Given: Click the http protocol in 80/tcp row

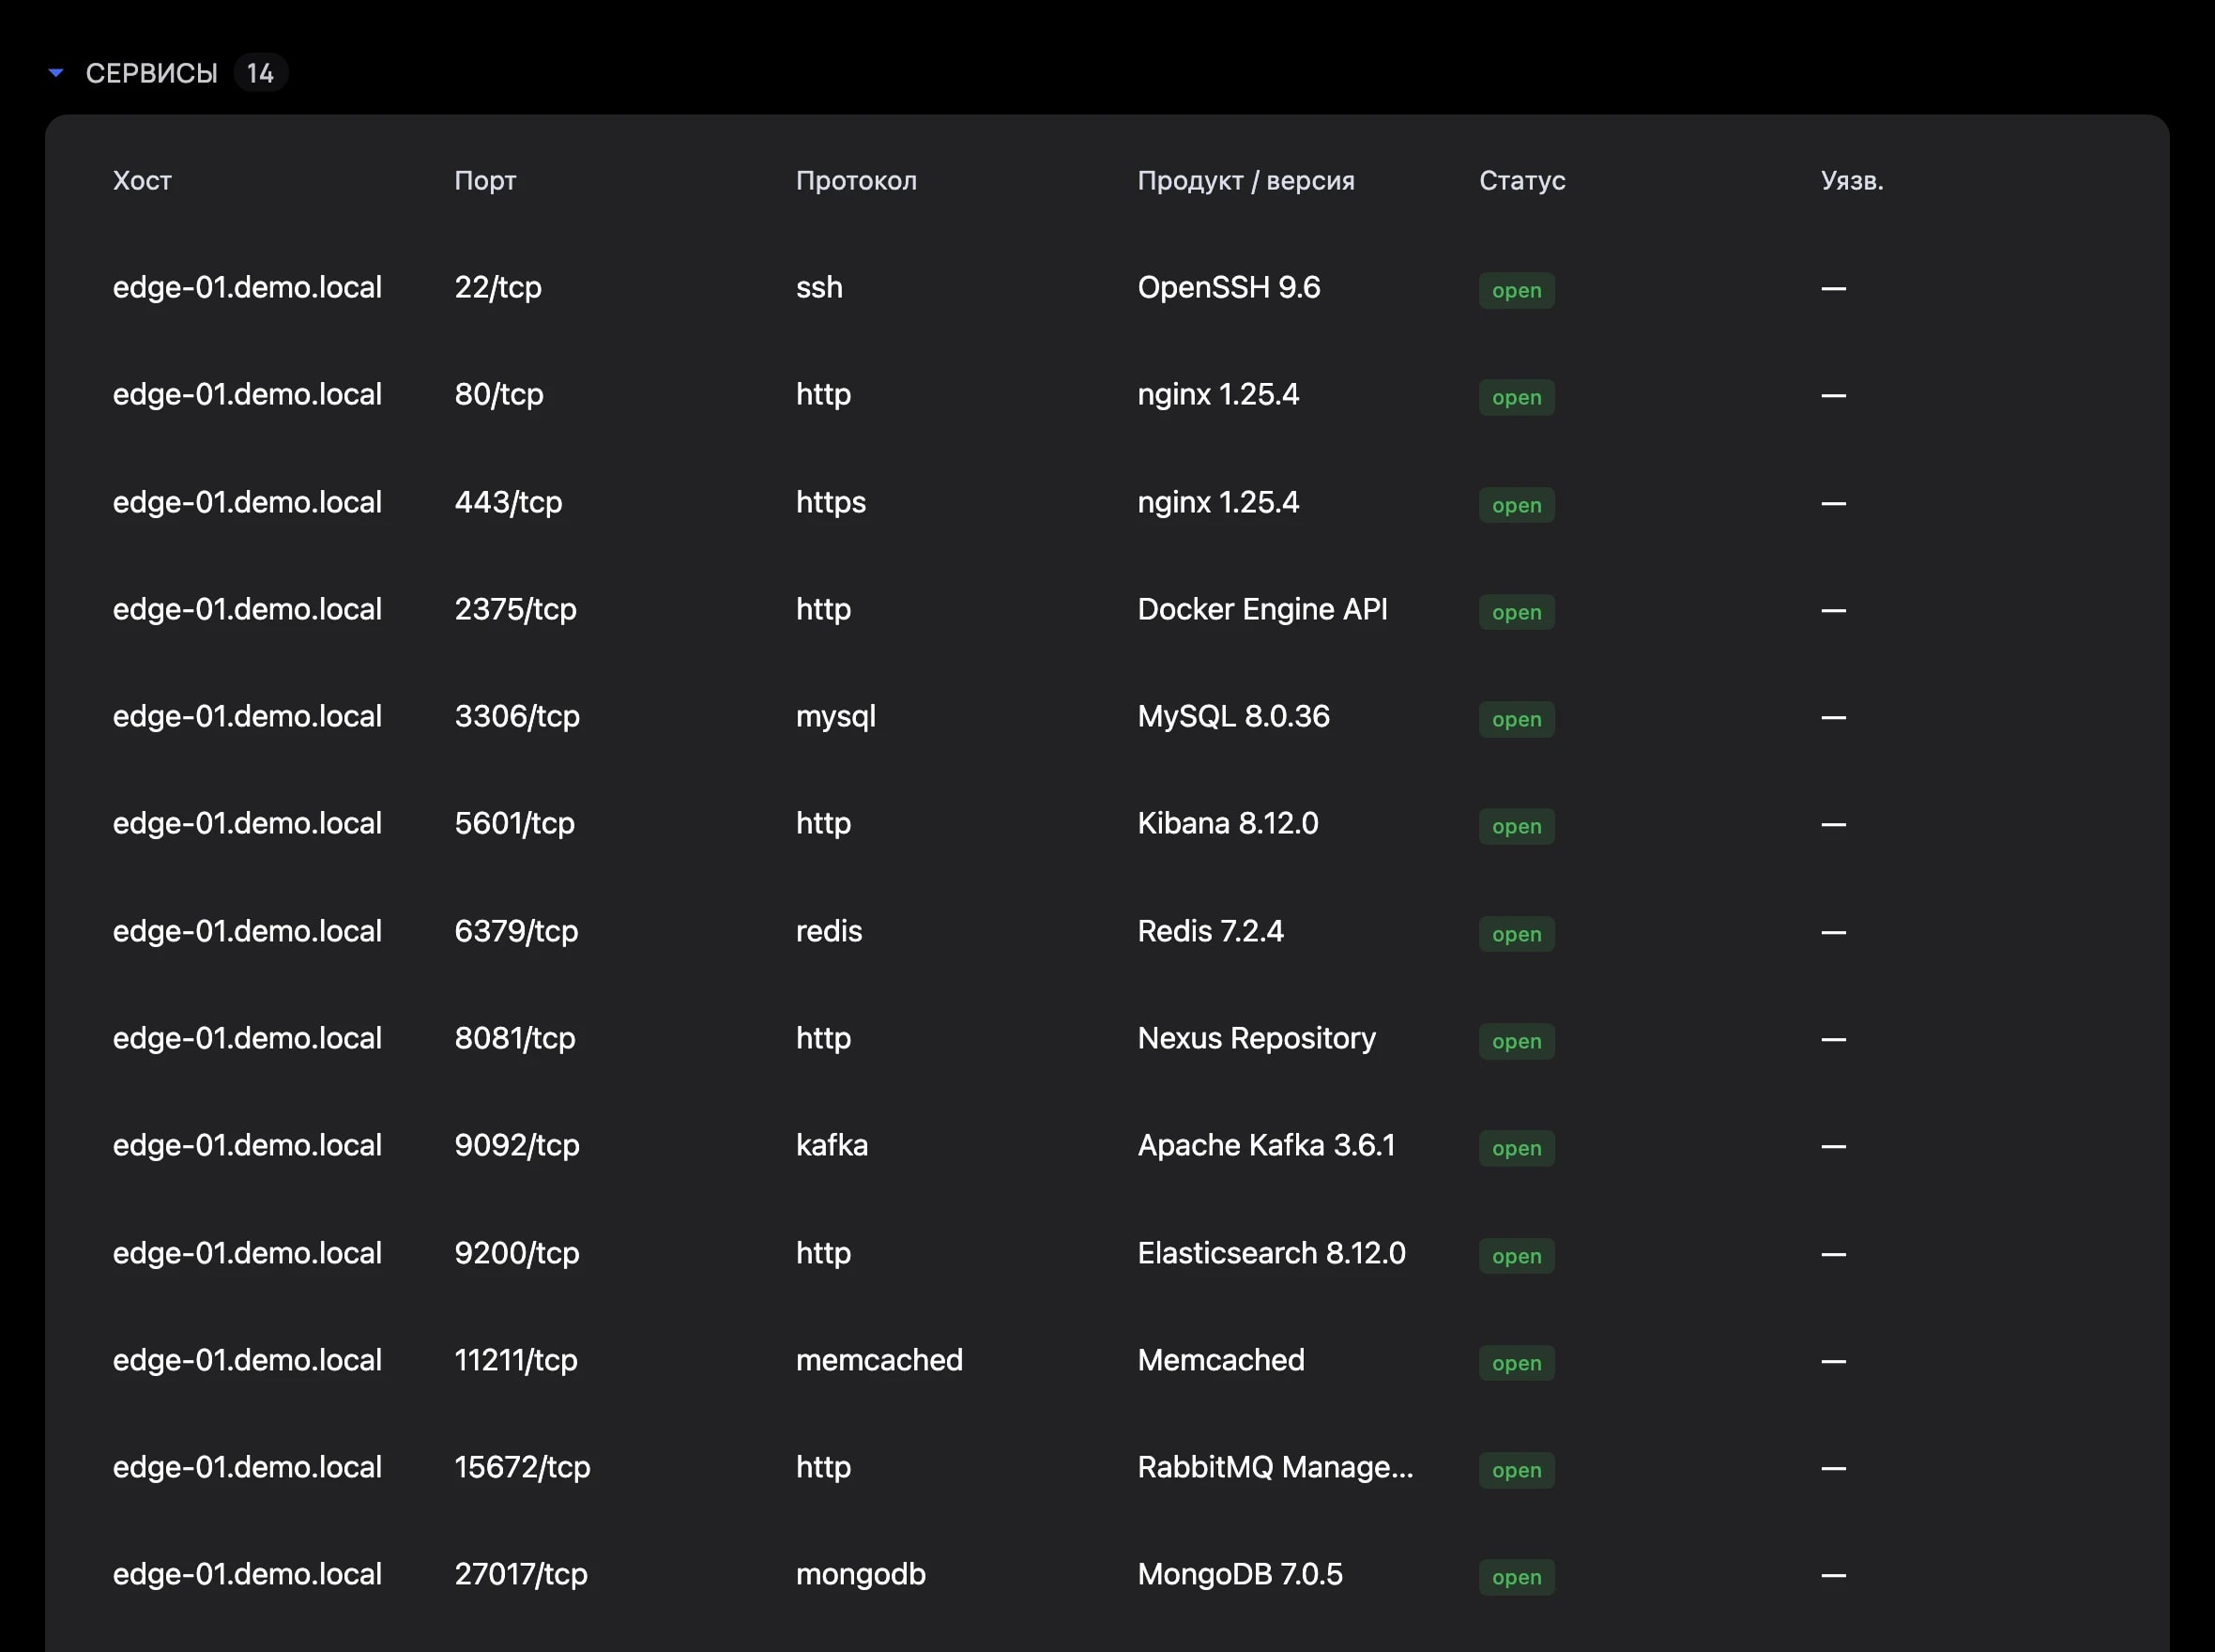Looking at the screenshot, I should click(823, 395).
